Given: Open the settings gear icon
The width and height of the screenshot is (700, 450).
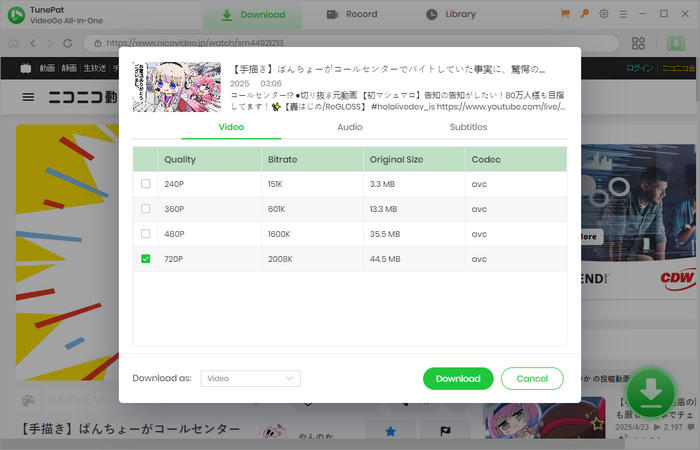Looking at the screenshot, I should point(604,14).
